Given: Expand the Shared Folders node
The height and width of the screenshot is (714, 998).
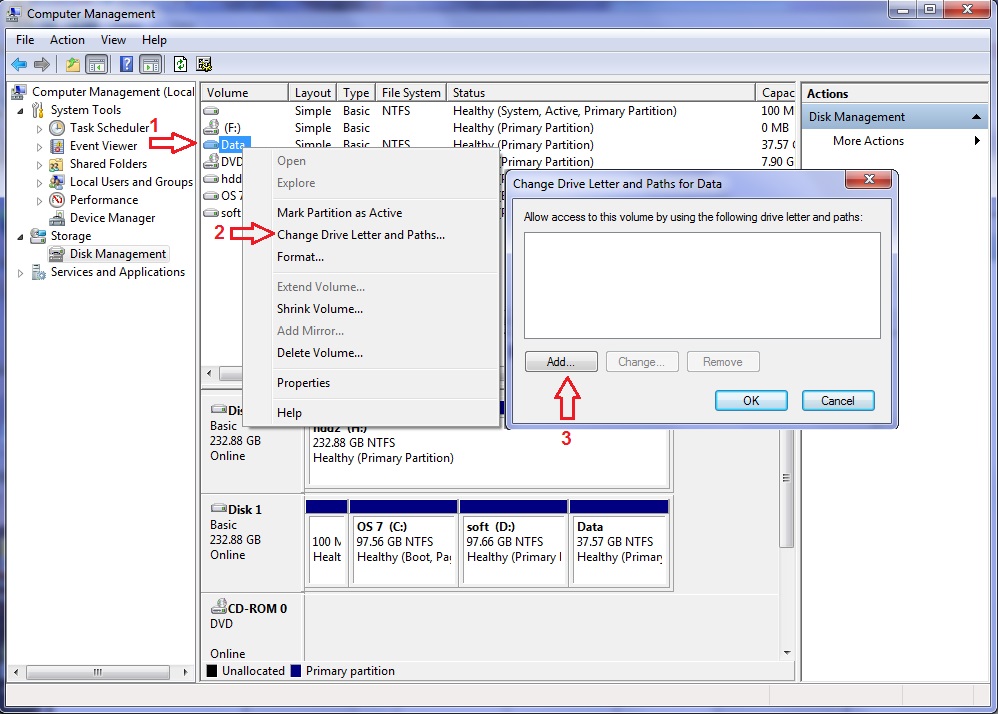Looking at the screenshot, I should pyautogui.click(x=39, y=165).
